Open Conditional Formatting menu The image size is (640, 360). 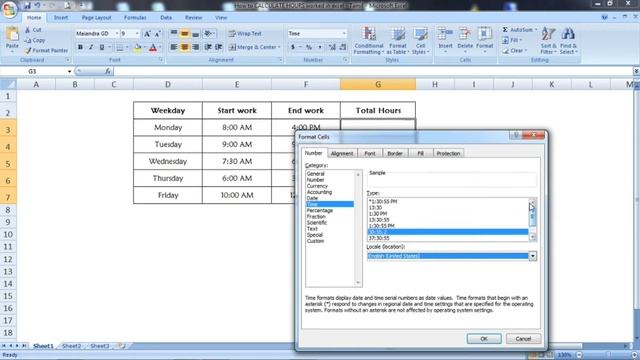369,40
